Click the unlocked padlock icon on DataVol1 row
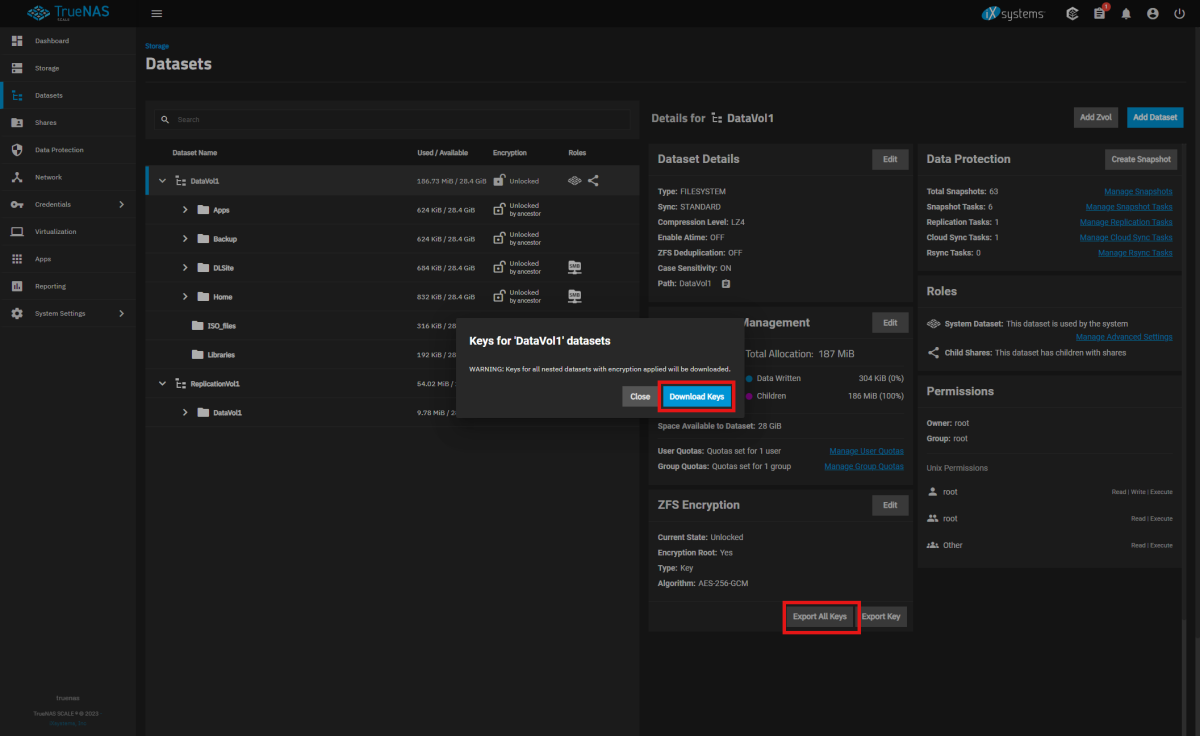The image size is (1200, 736). click(499, 181)
